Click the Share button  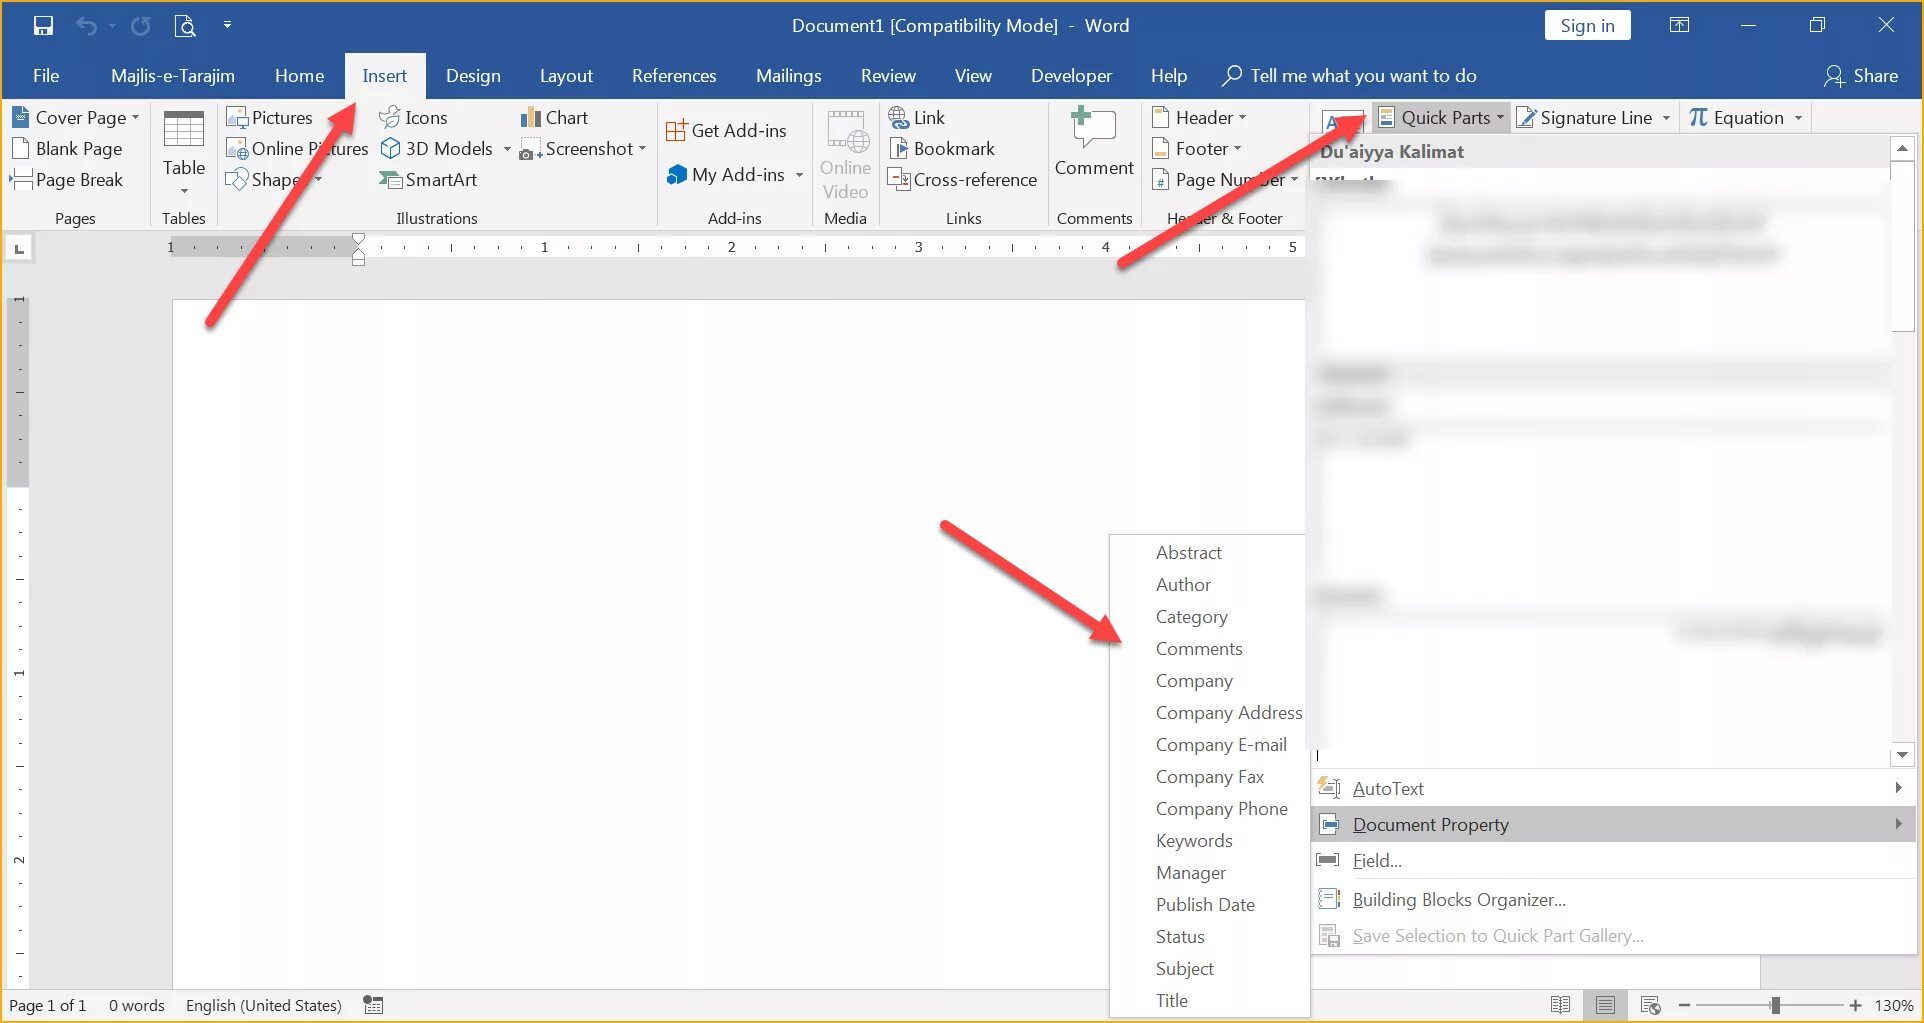point(1861,76)
